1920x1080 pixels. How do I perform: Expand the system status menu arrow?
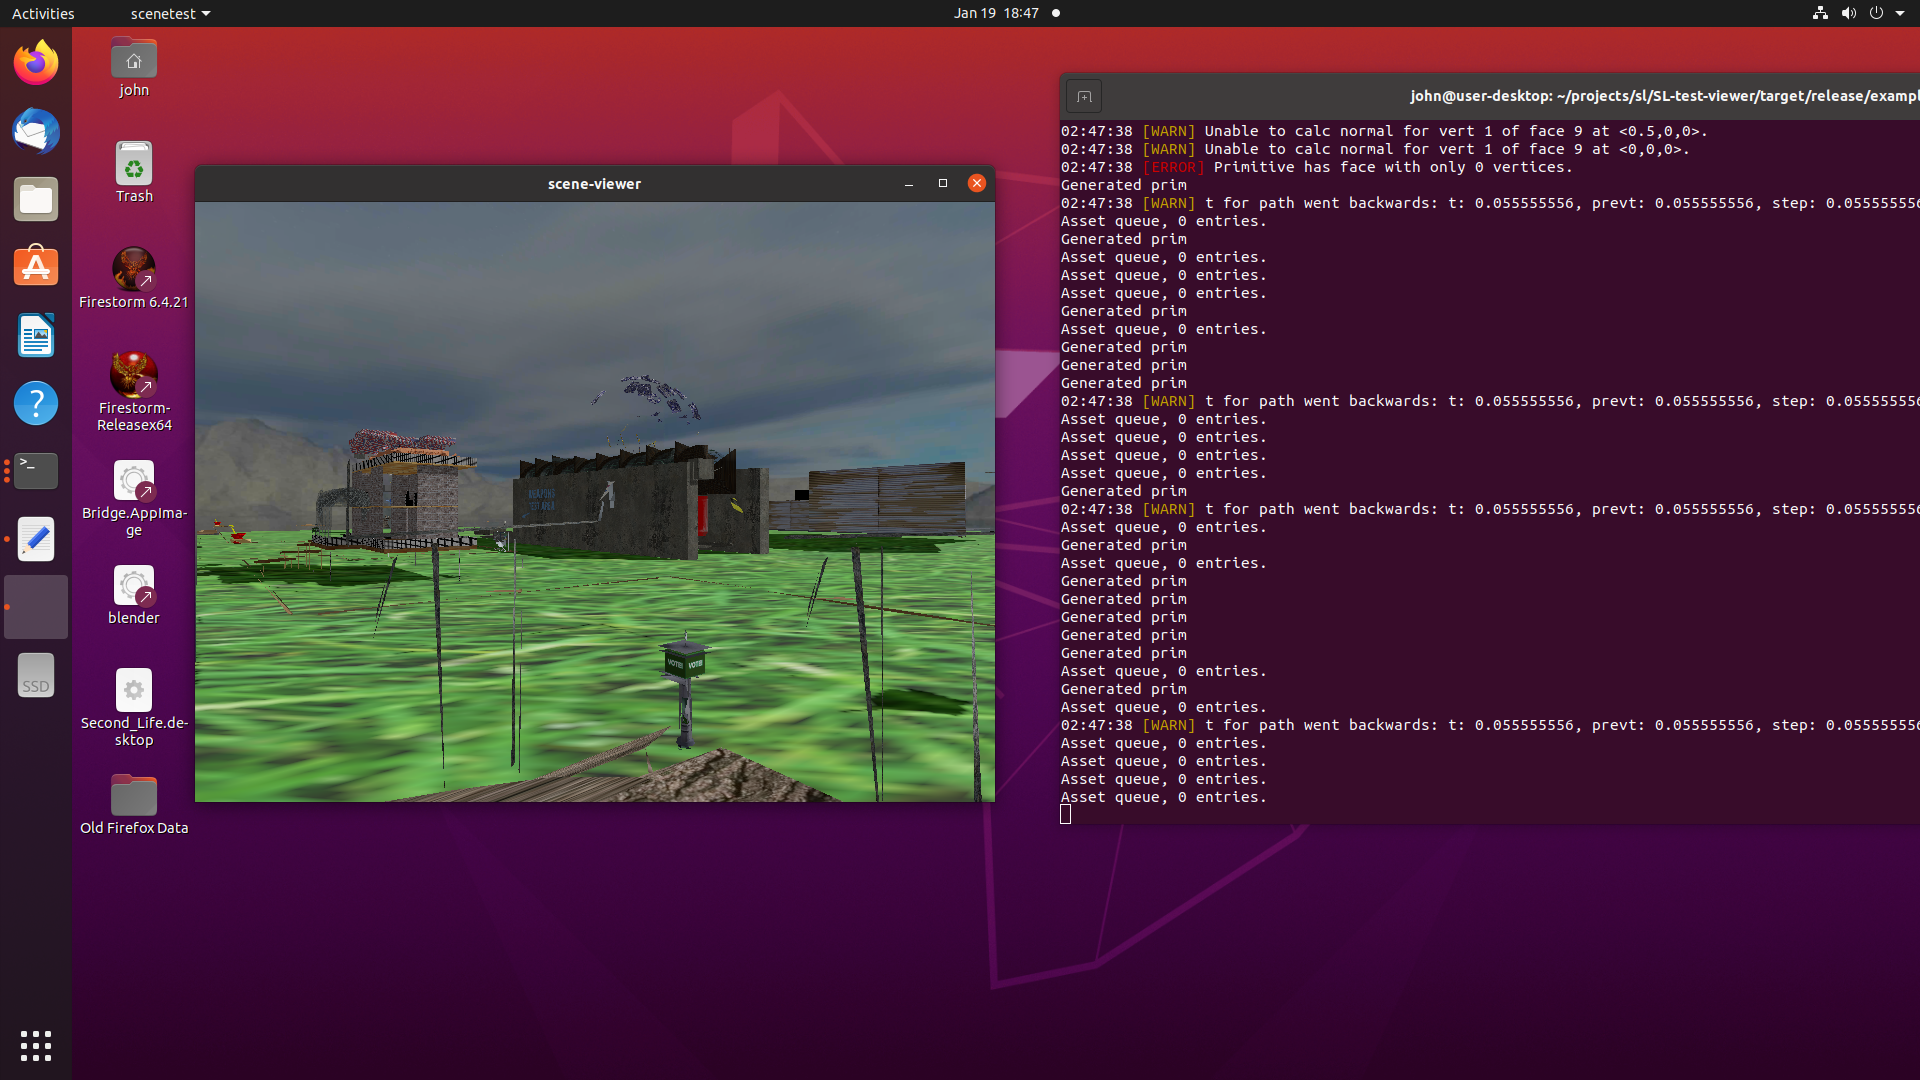[x=1898, y=13]
